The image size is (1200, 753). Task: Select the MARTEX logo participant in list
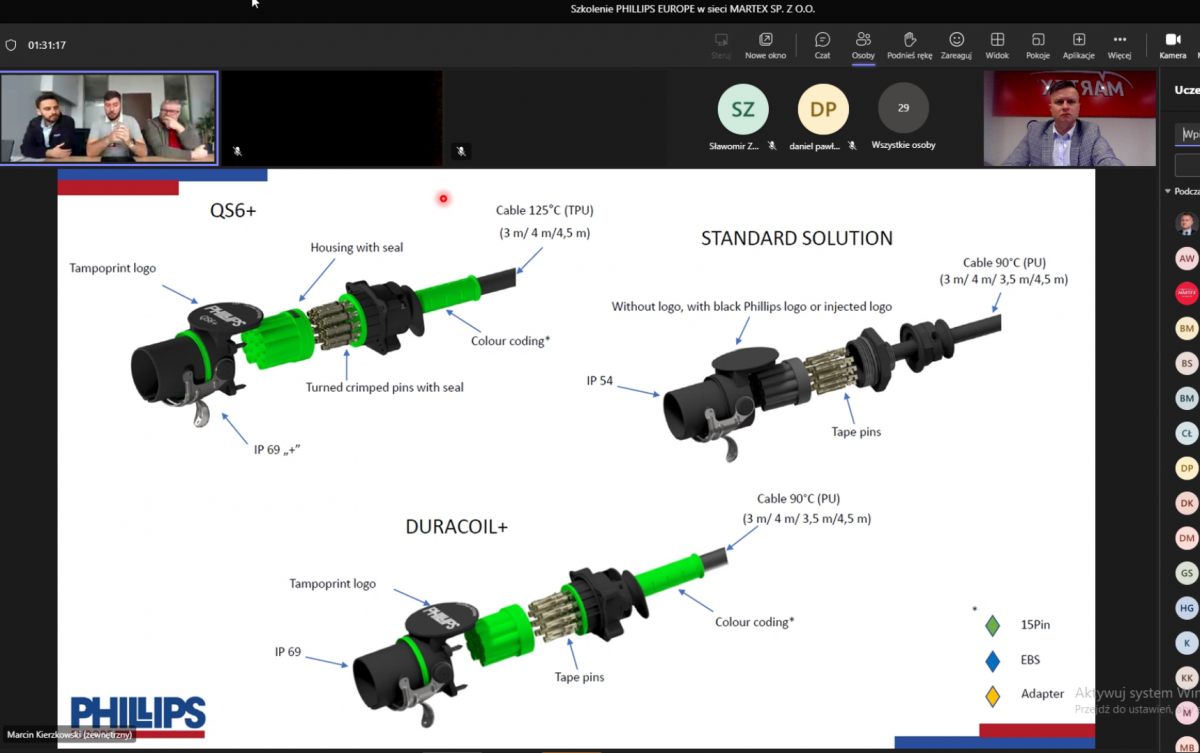click(1186, 293)
